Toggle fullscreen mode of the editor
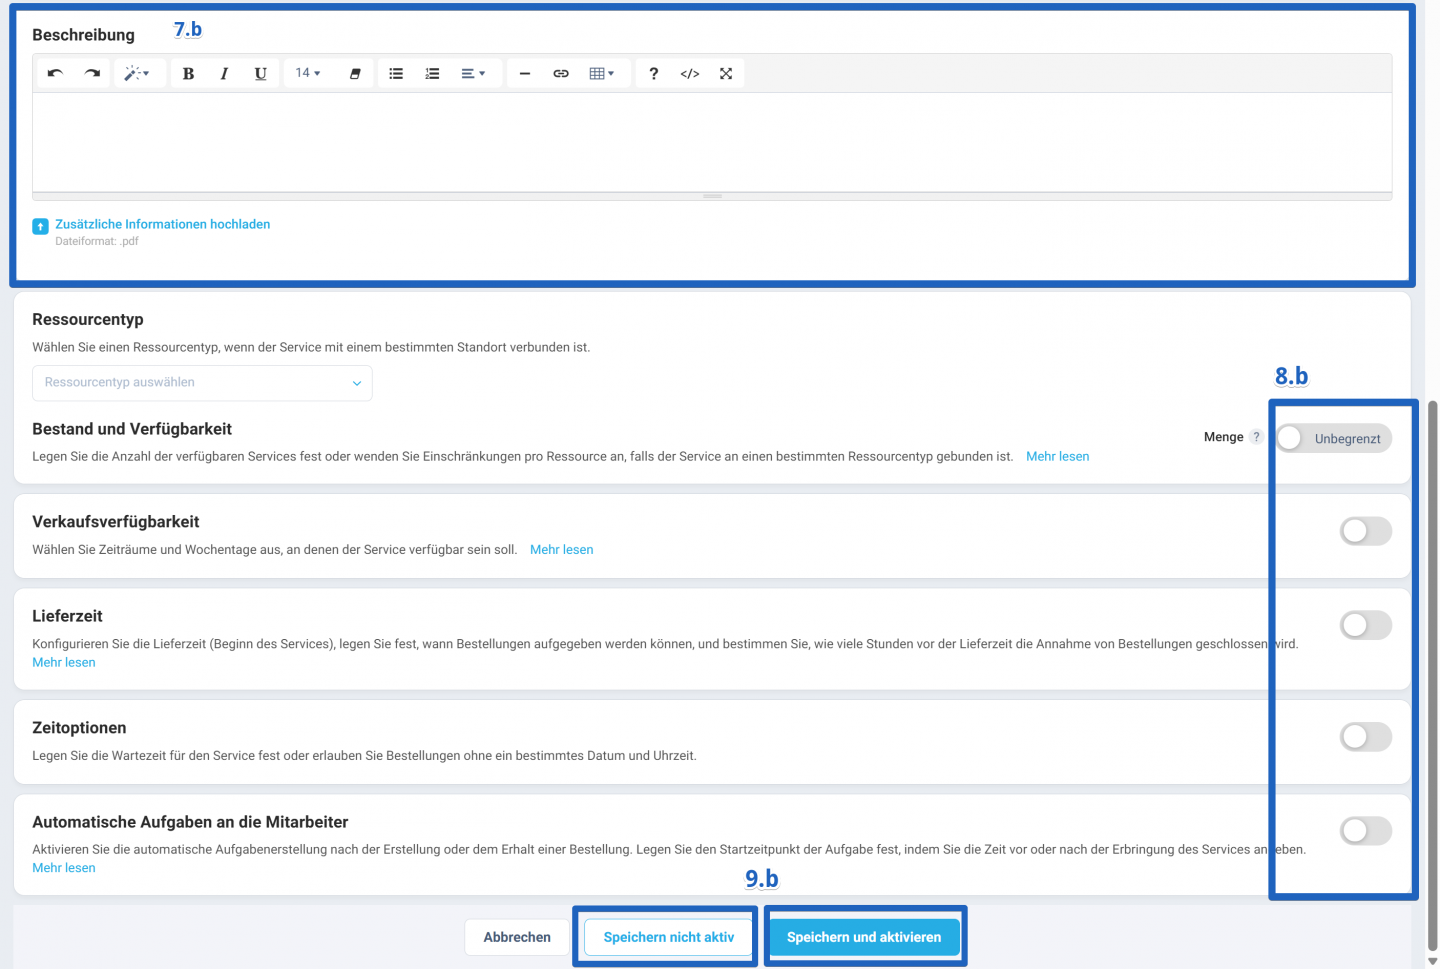 tap(726, 73)
